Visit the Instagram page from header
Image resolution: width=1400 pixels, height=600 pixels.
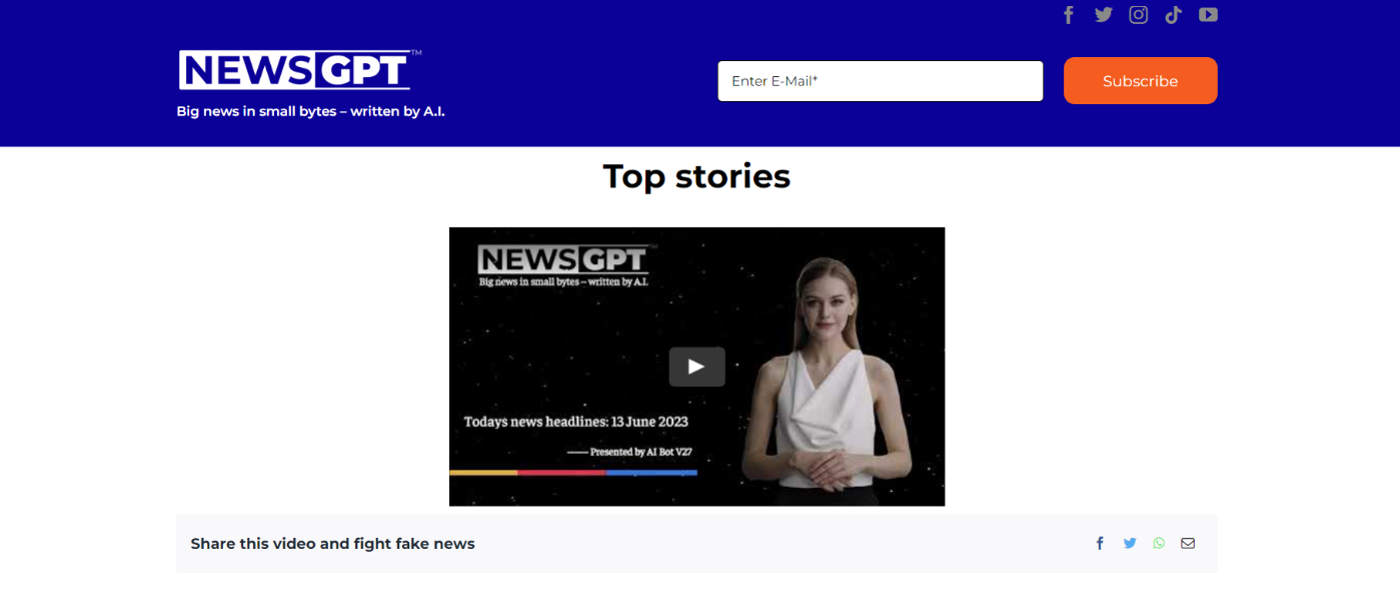pos(1138,15)
